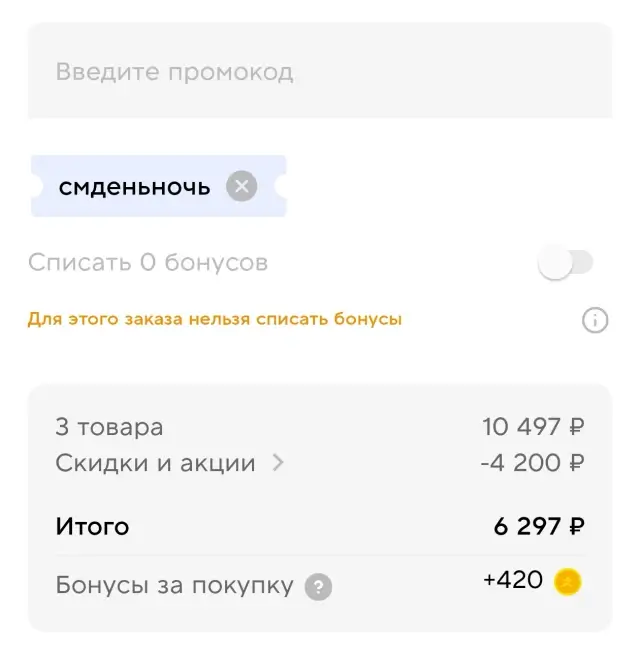Tap the Бонусы за покупку label
This screenshot has height=650, width=640.
click(174, 585)
